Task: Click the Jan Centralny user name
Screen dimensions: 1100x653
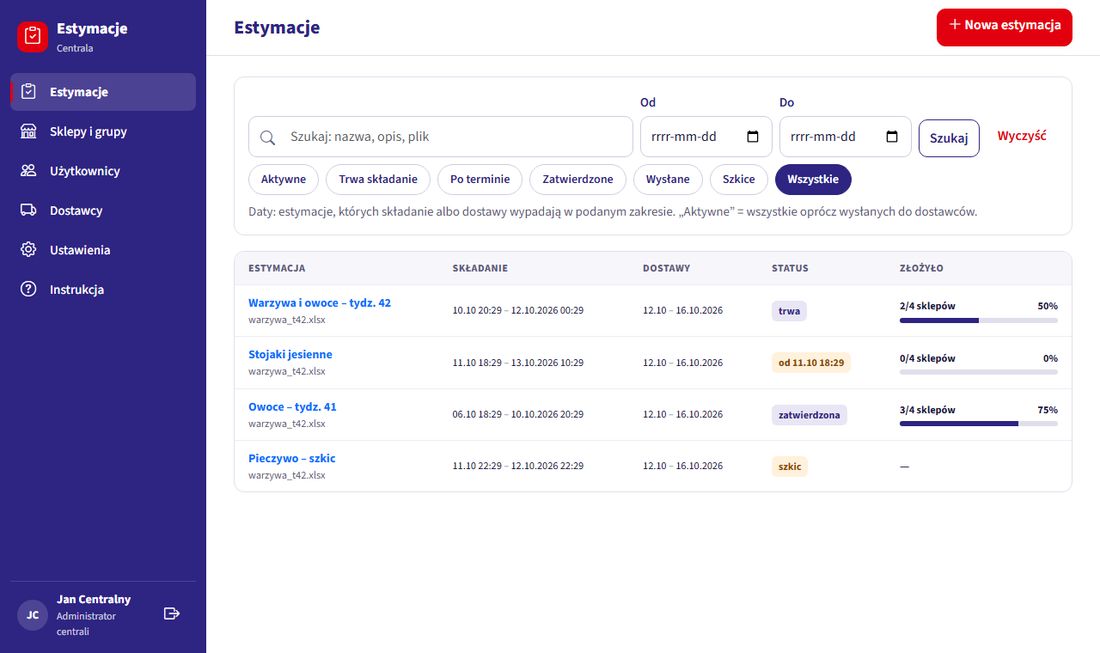Action: click(x=93, y=600)
